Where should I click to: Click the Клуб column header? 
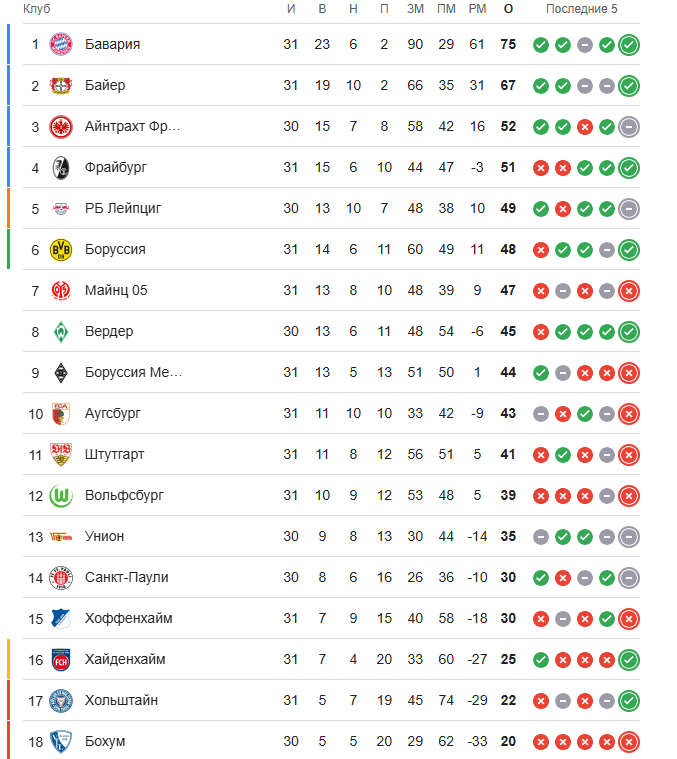pyautogui.click(x=37, y=9)
